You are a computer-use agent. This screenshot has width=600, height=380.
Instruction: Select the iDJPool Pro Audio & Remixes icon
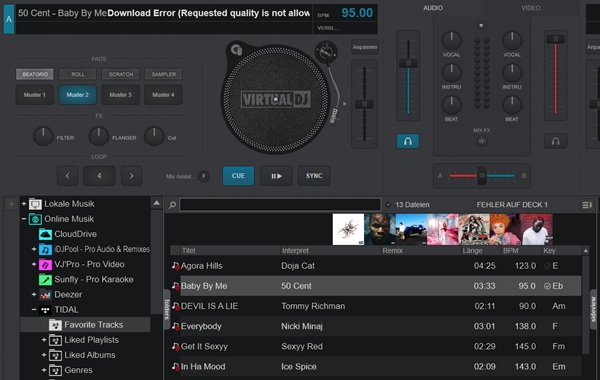pos(45,250)
